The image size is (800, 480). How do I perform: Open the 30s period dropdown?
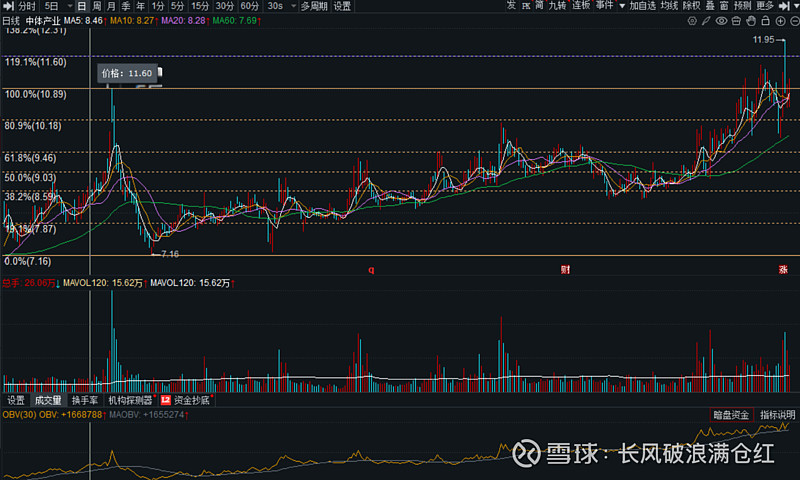click(278, 6)
